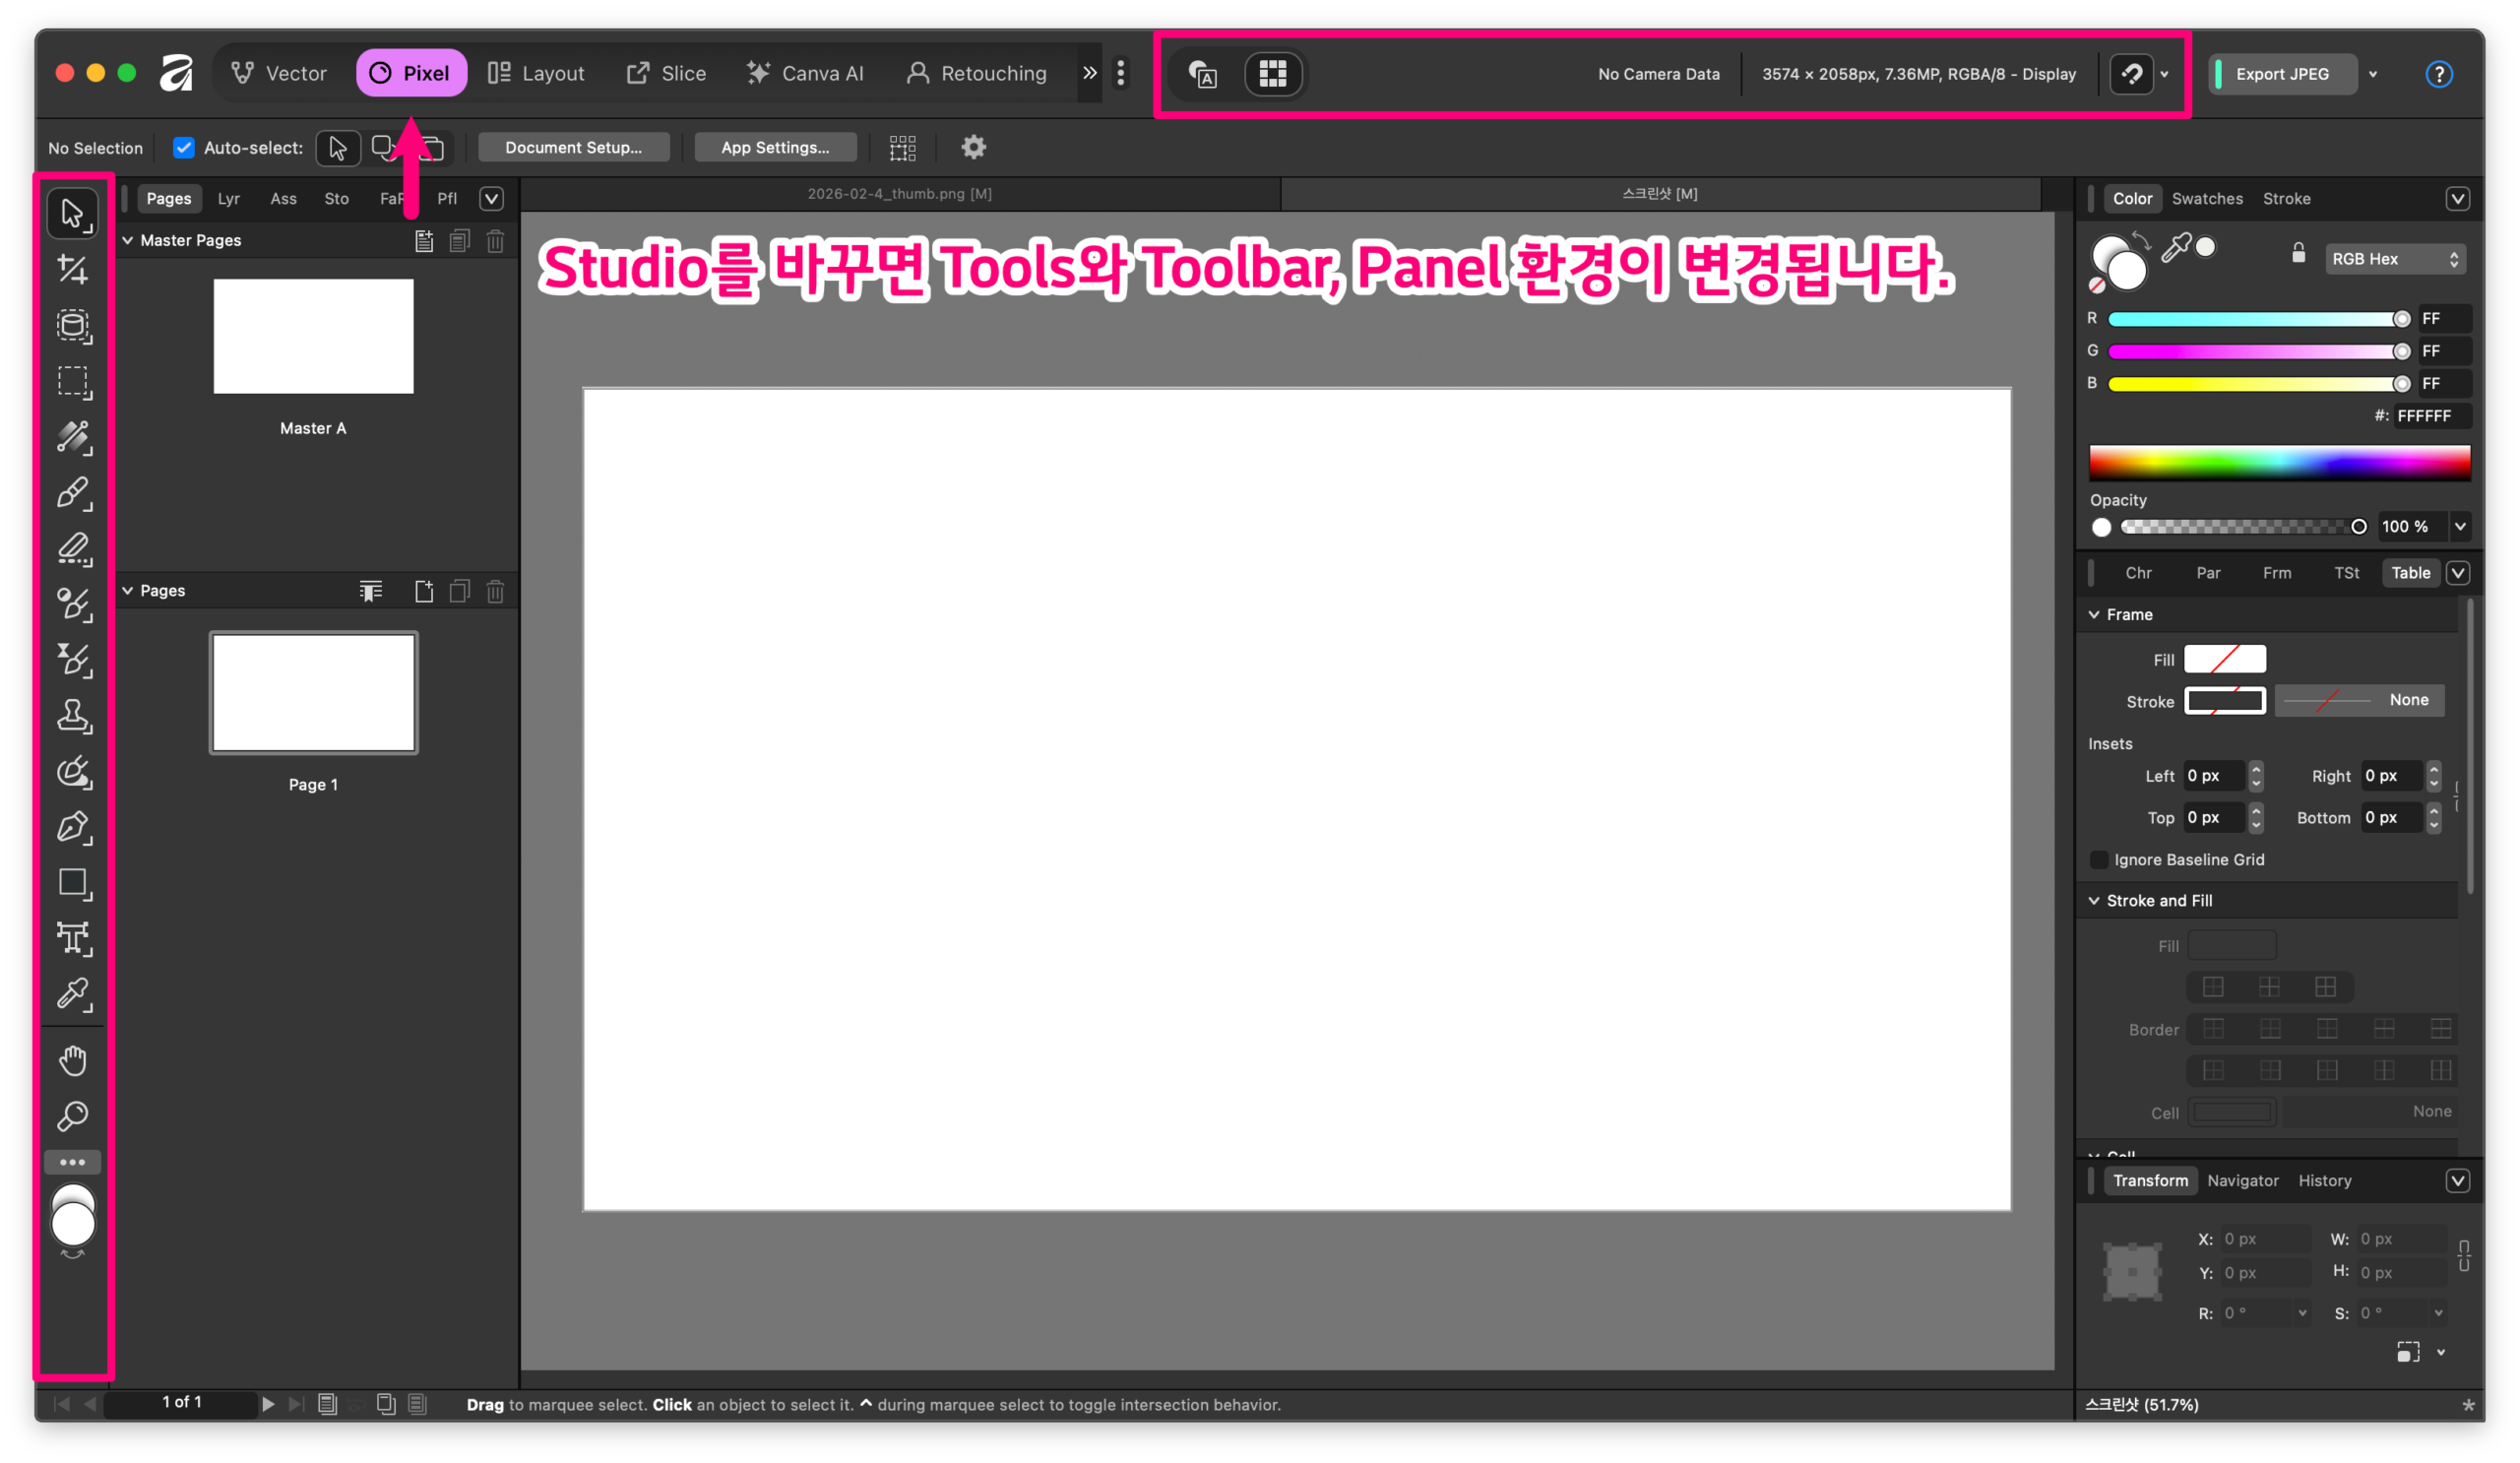Select the Rectangle shape tool
This screenshot has height=1463, width=2520.
(73, 883)
